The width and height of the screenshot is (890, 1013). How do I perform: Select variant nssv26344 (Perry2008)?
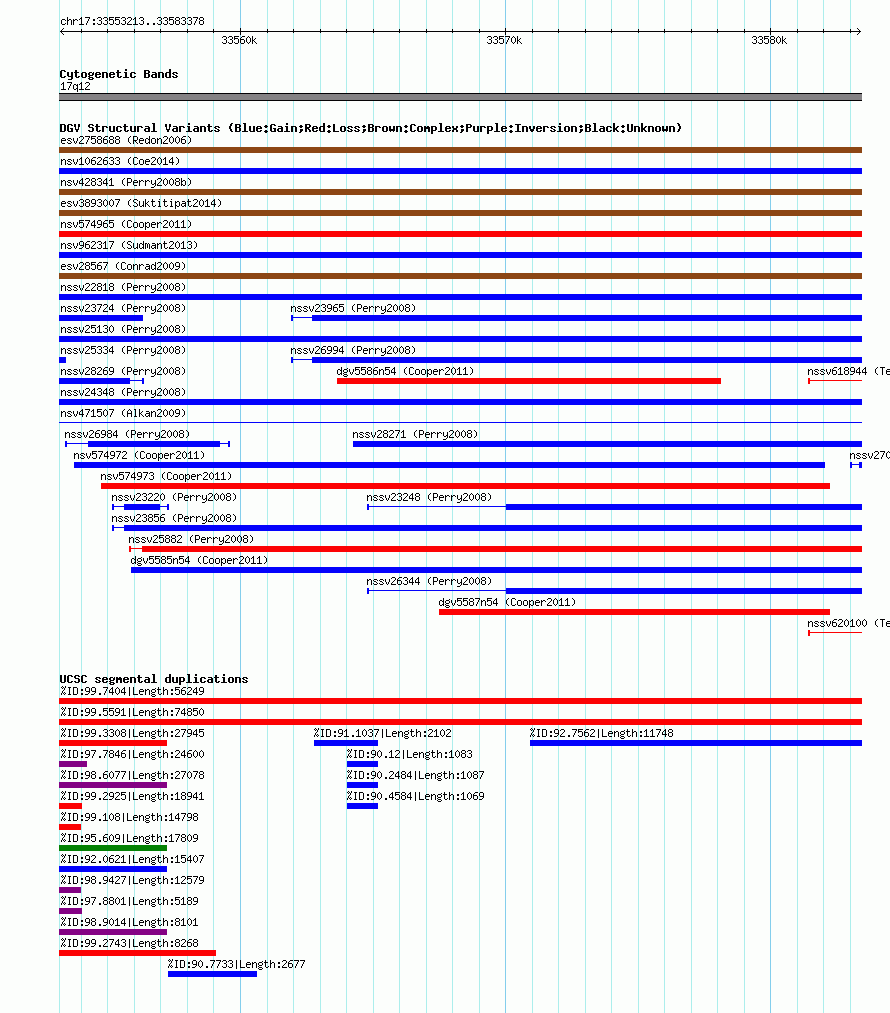point(614,591)
